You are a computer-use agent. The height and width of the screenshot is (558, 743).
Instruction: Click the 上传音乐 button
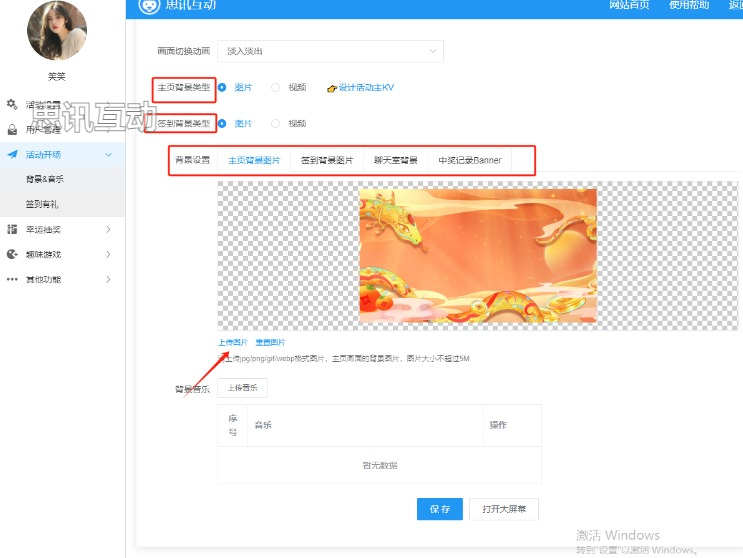[x=242, y=388]
